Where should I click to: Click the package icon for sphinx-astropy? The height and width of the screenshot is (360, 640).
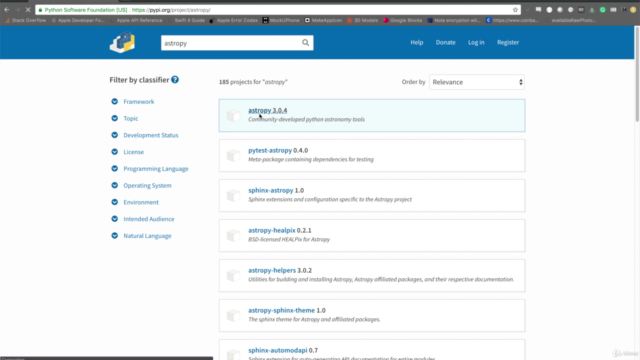coord(233,196)
